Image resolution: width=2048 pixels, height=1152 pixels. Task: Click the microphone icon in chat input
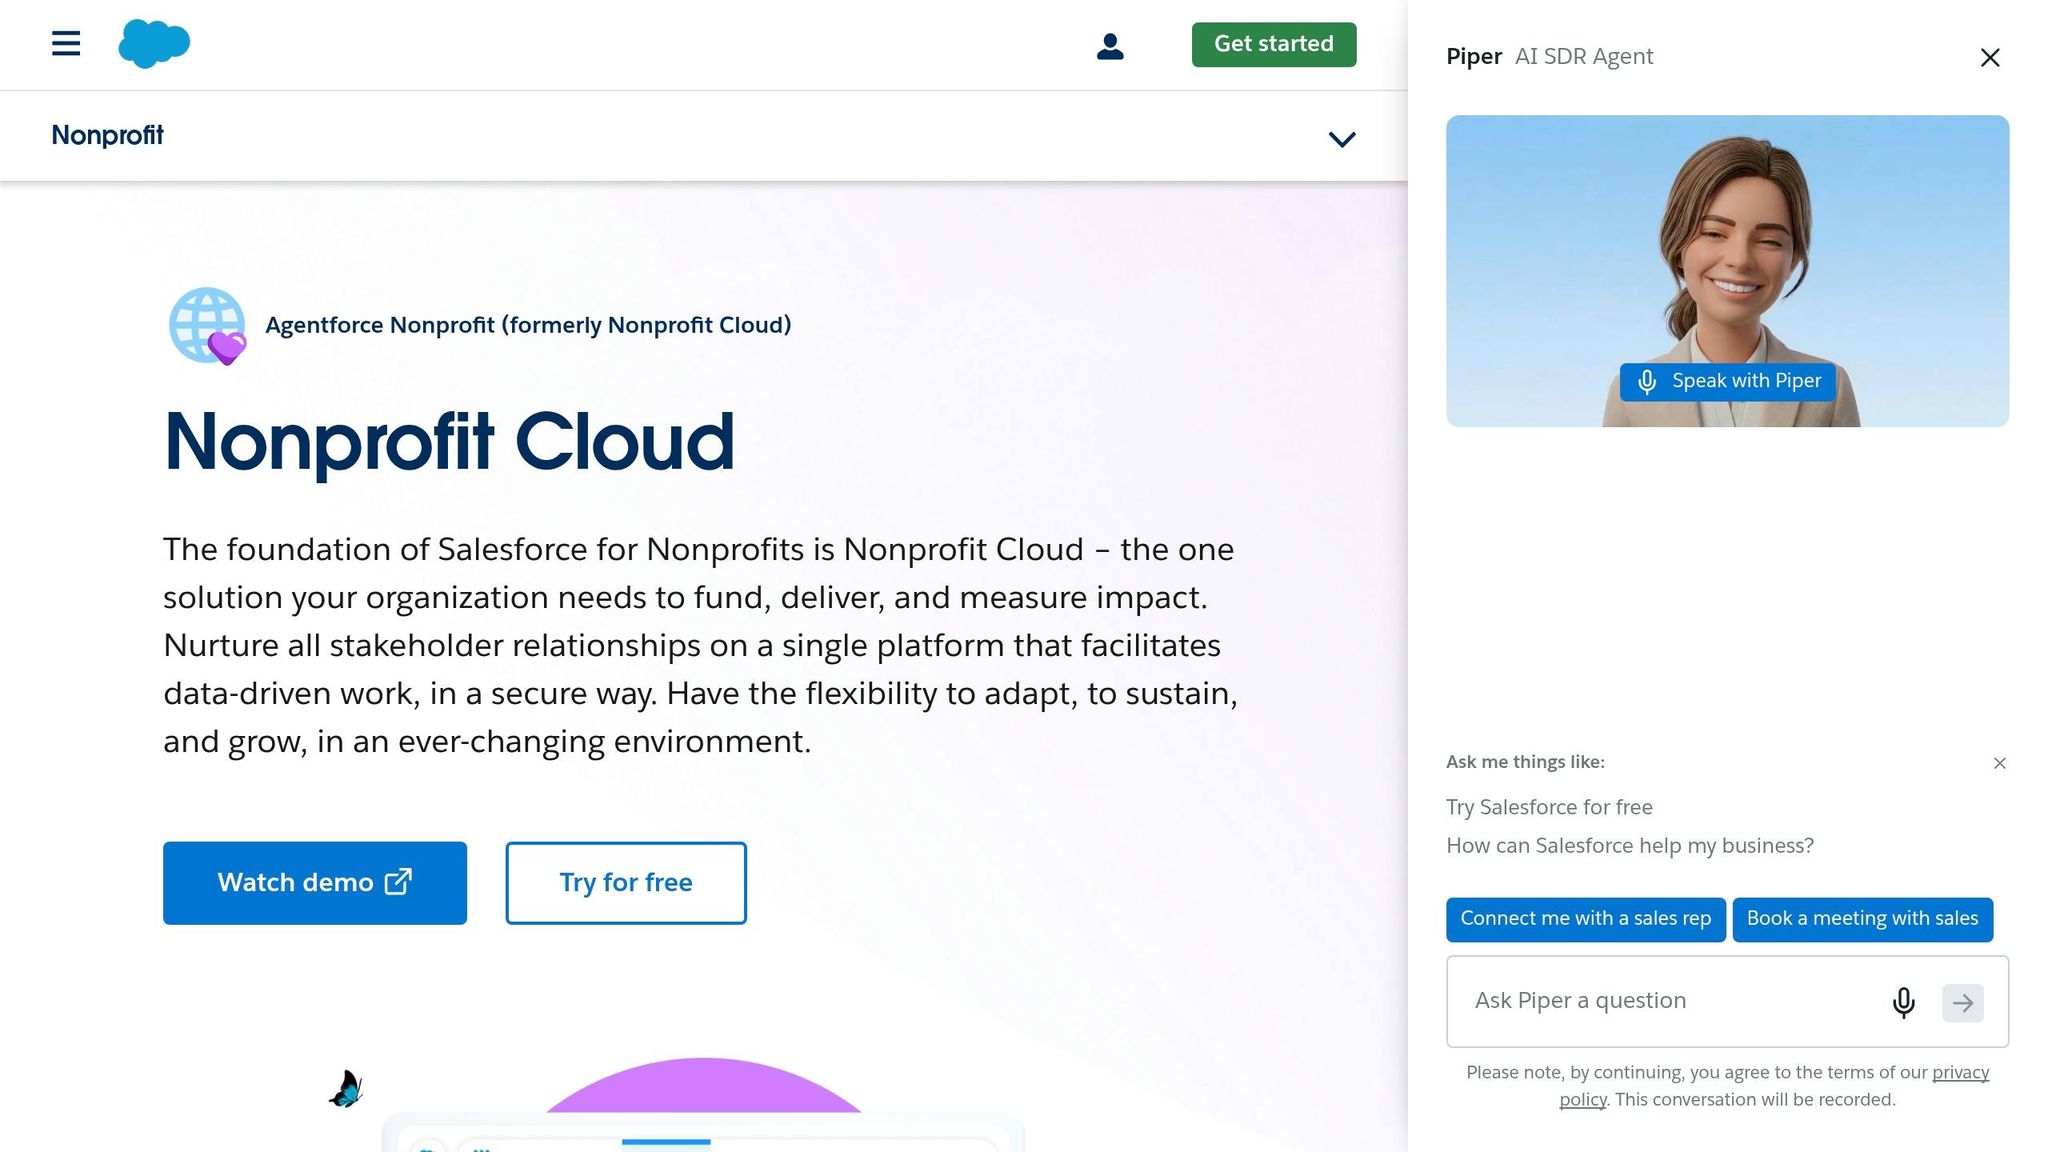point(1904,1002)
